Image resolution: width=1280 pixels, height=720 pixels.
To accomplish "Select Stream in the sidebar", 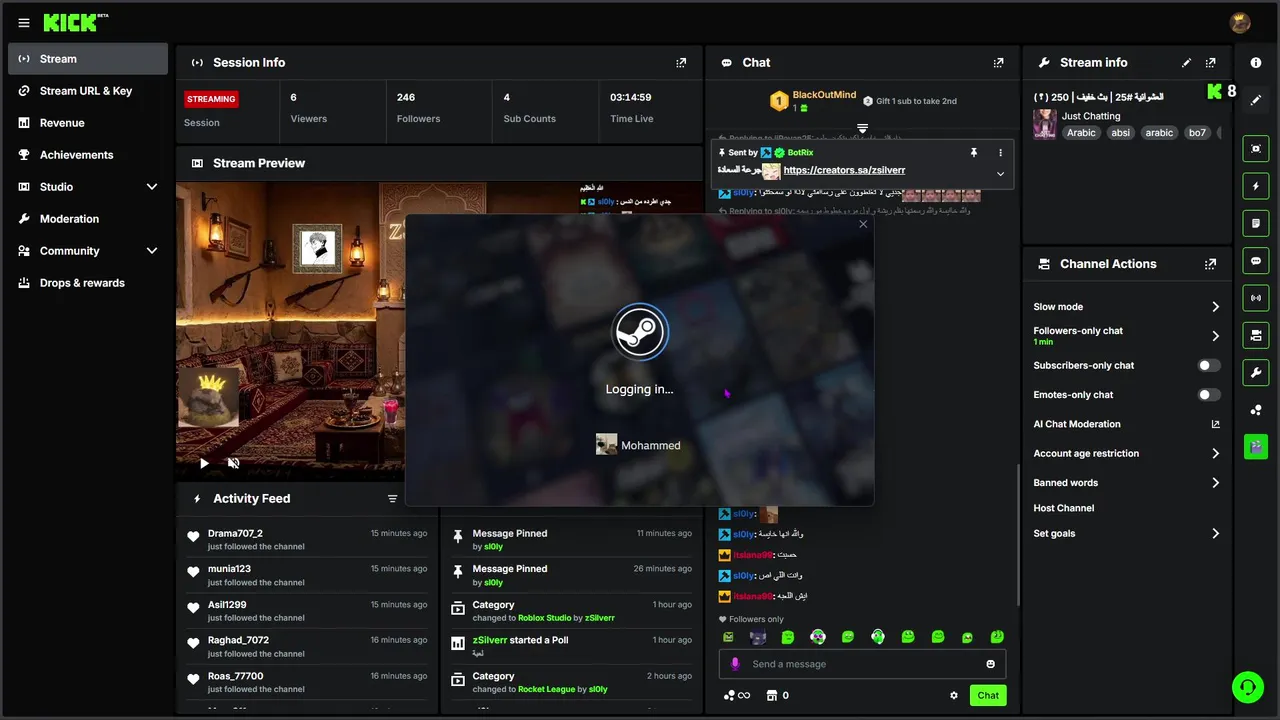I will (88, 59).
